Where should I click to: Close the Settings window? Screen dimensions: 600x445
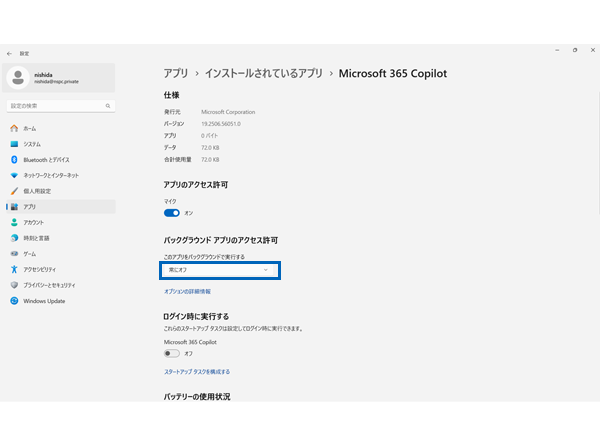tap(593, 50)
